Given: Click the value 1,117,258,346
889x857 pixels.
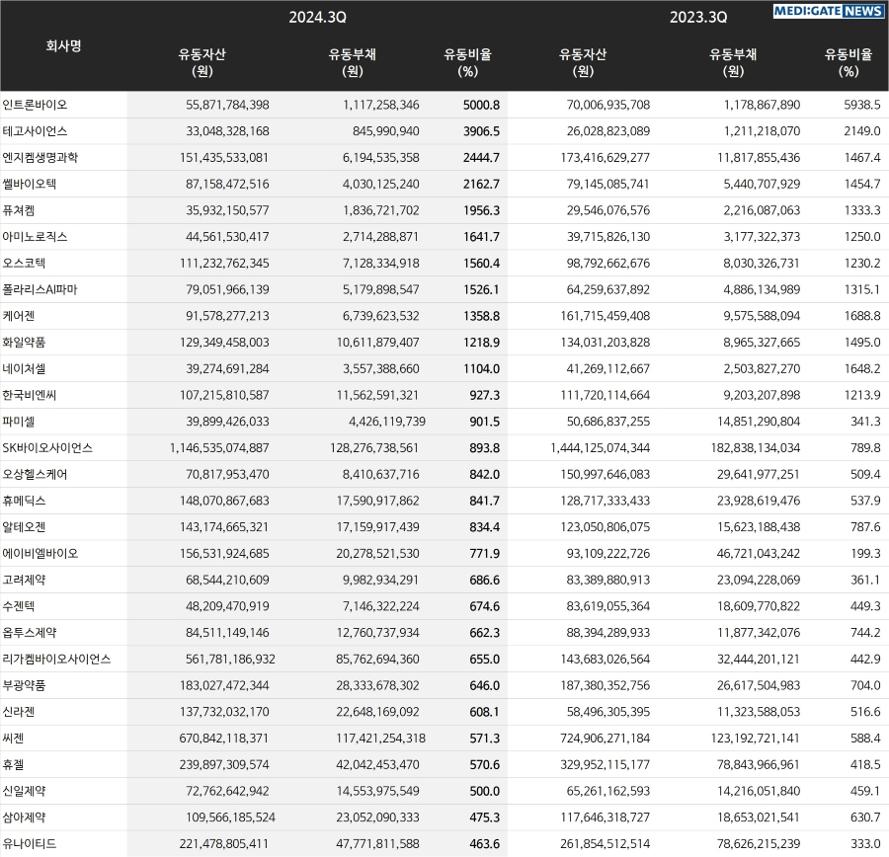Looking at the screenshot, I should click(x=381, y=105).
